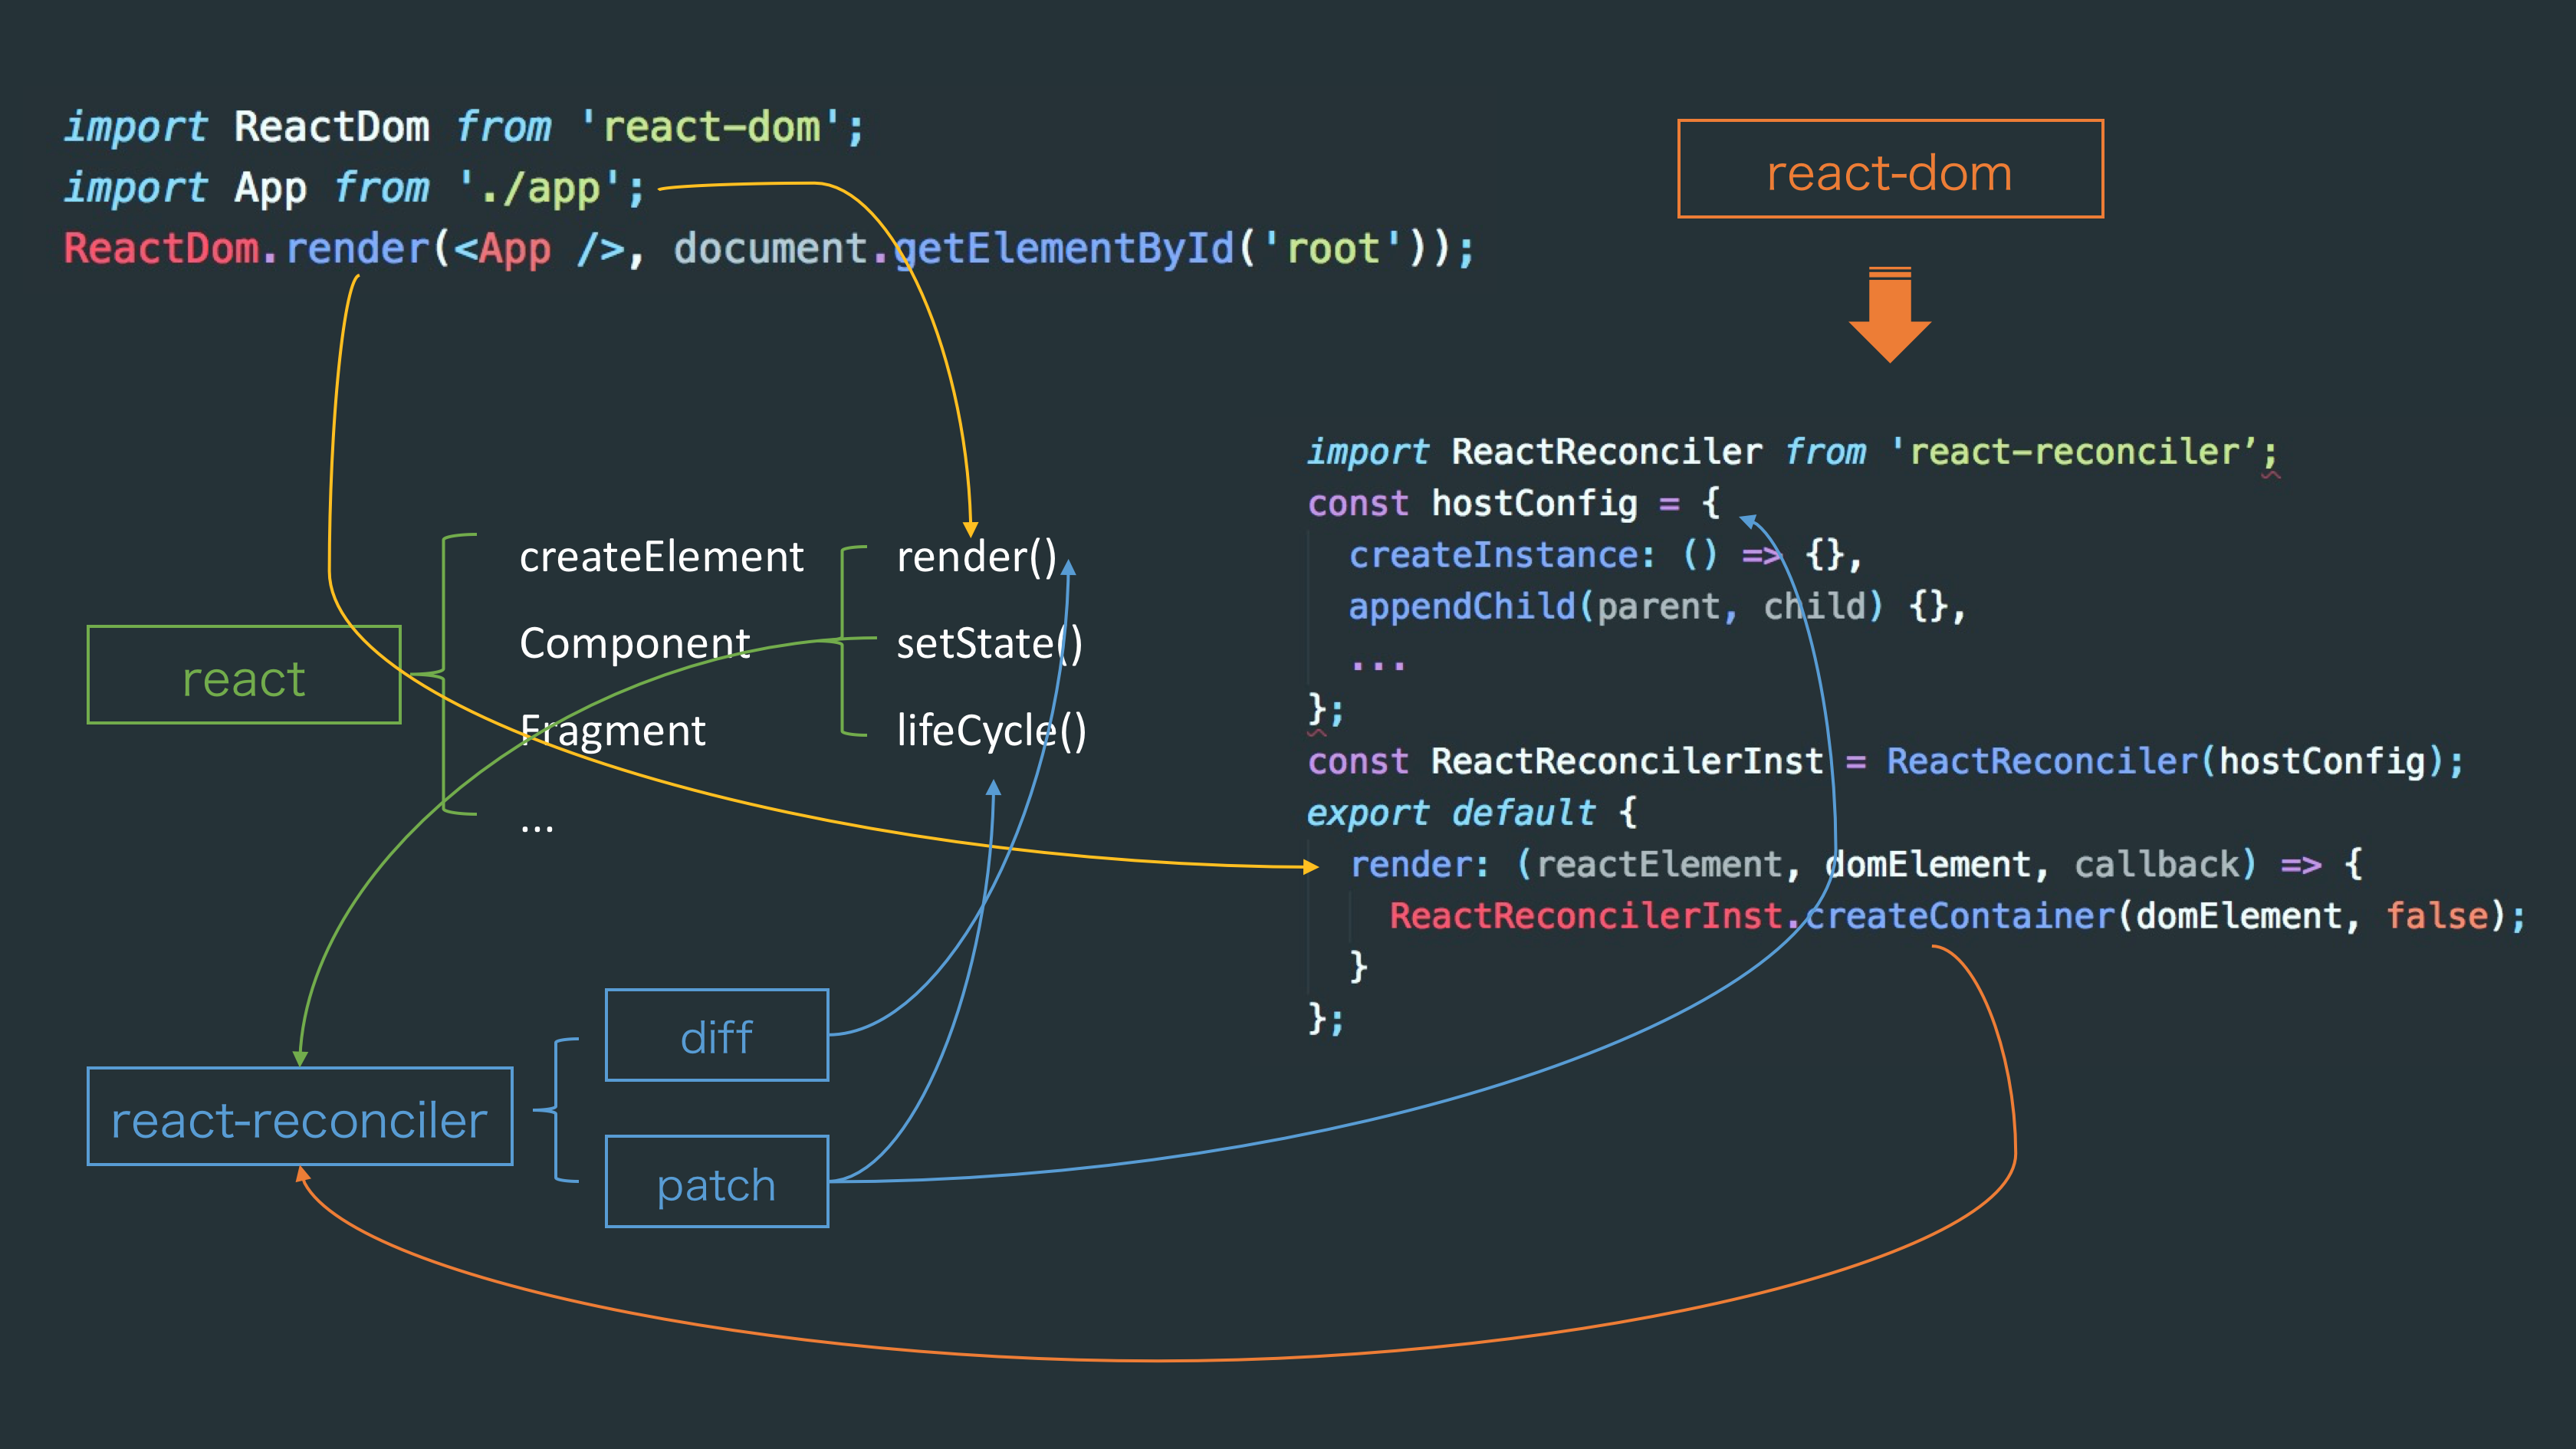Click the 'export default' keywords
Viewport: 2576px width, 1449px height.
point(1451,813)
